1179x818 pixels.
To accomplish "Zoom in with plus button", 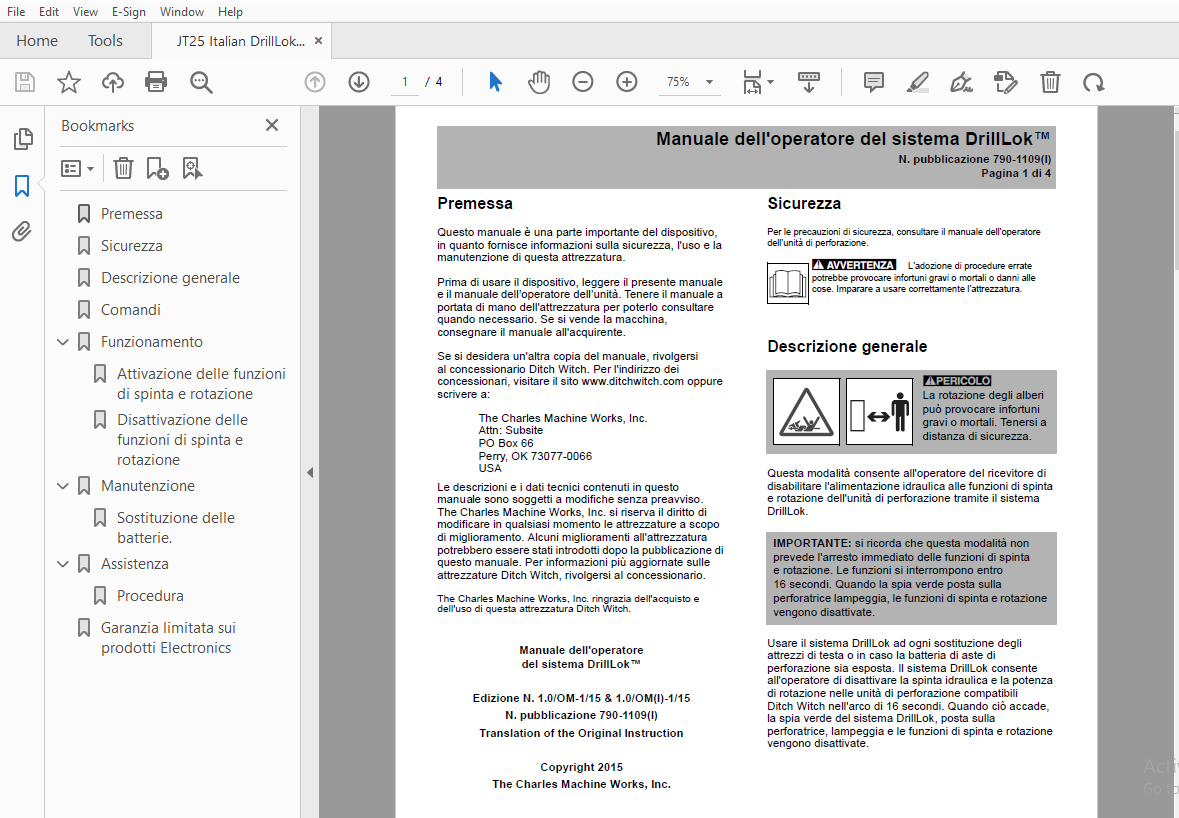I will [626, 82].
